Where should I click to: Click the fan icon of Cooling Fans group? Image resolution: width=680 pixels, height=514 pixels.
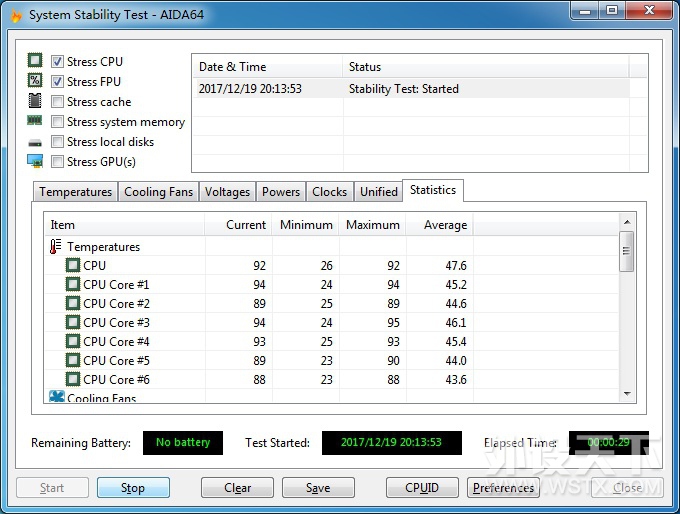pos(57,396)
